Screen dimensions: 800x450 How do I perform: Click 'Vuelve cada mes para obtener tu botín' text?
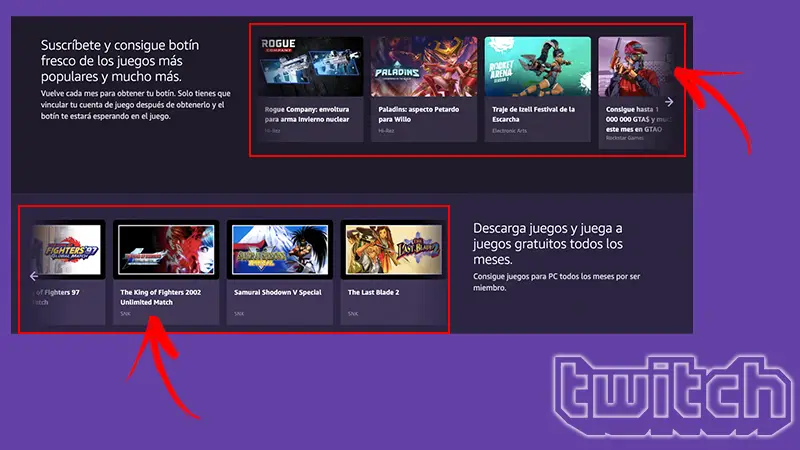pos(136,105)
